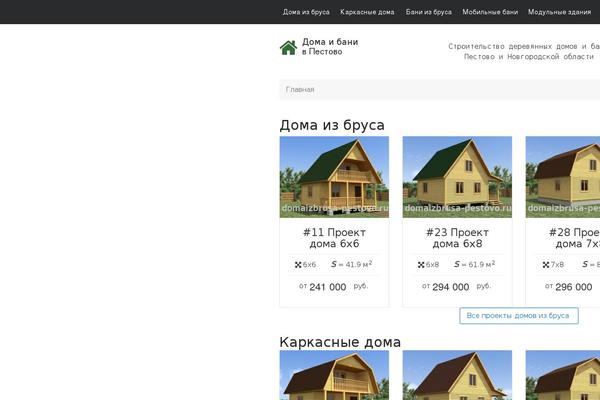The image size is (600, 400).
Task: Open #28 Проект дома 7х8 link
Action: point(574,238)
